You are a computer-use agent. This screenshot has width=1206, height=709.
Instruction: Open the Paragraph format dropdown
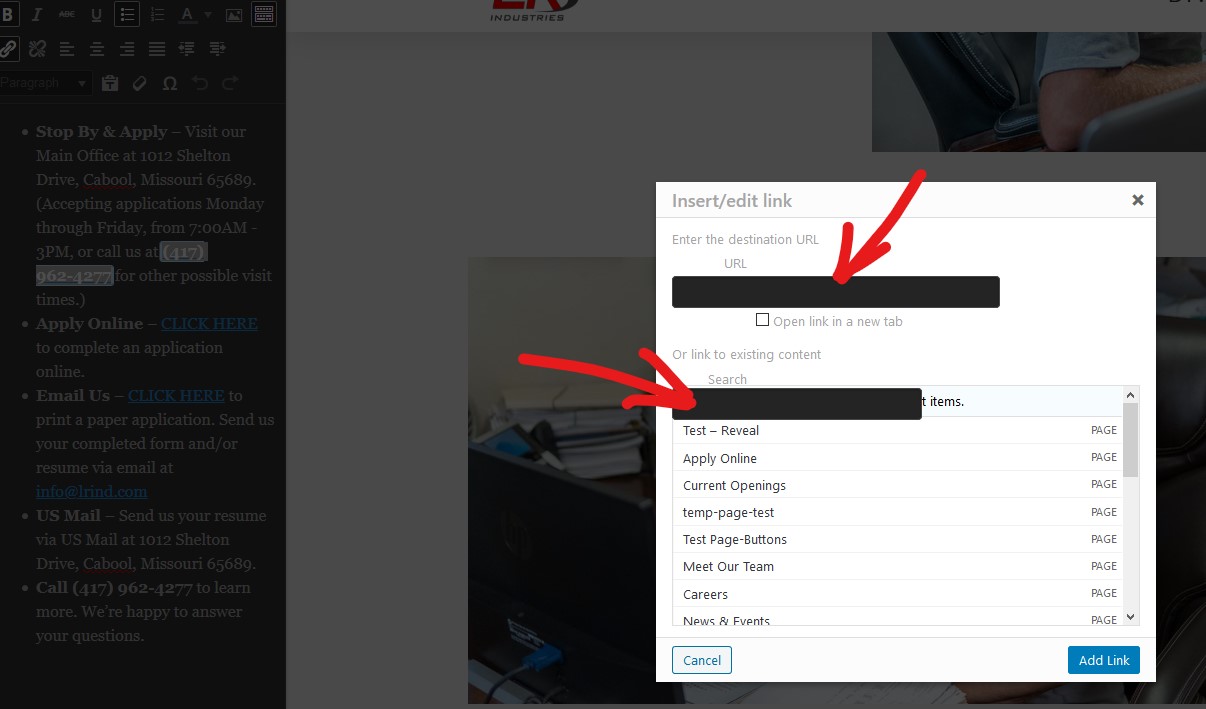[x=45, y=83]
